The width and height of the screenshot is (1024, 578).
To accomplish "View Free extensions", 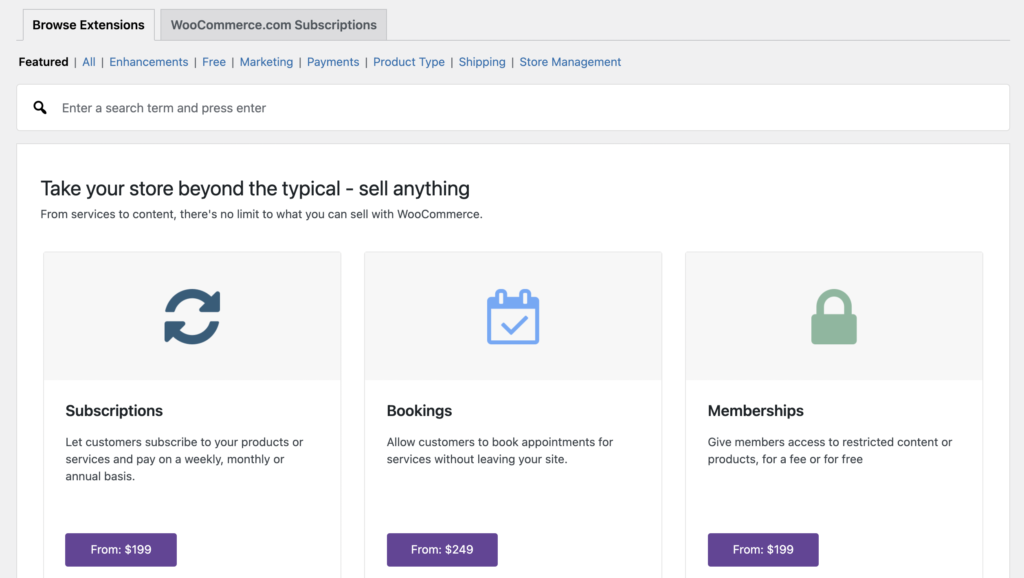I will pos(214,61).
